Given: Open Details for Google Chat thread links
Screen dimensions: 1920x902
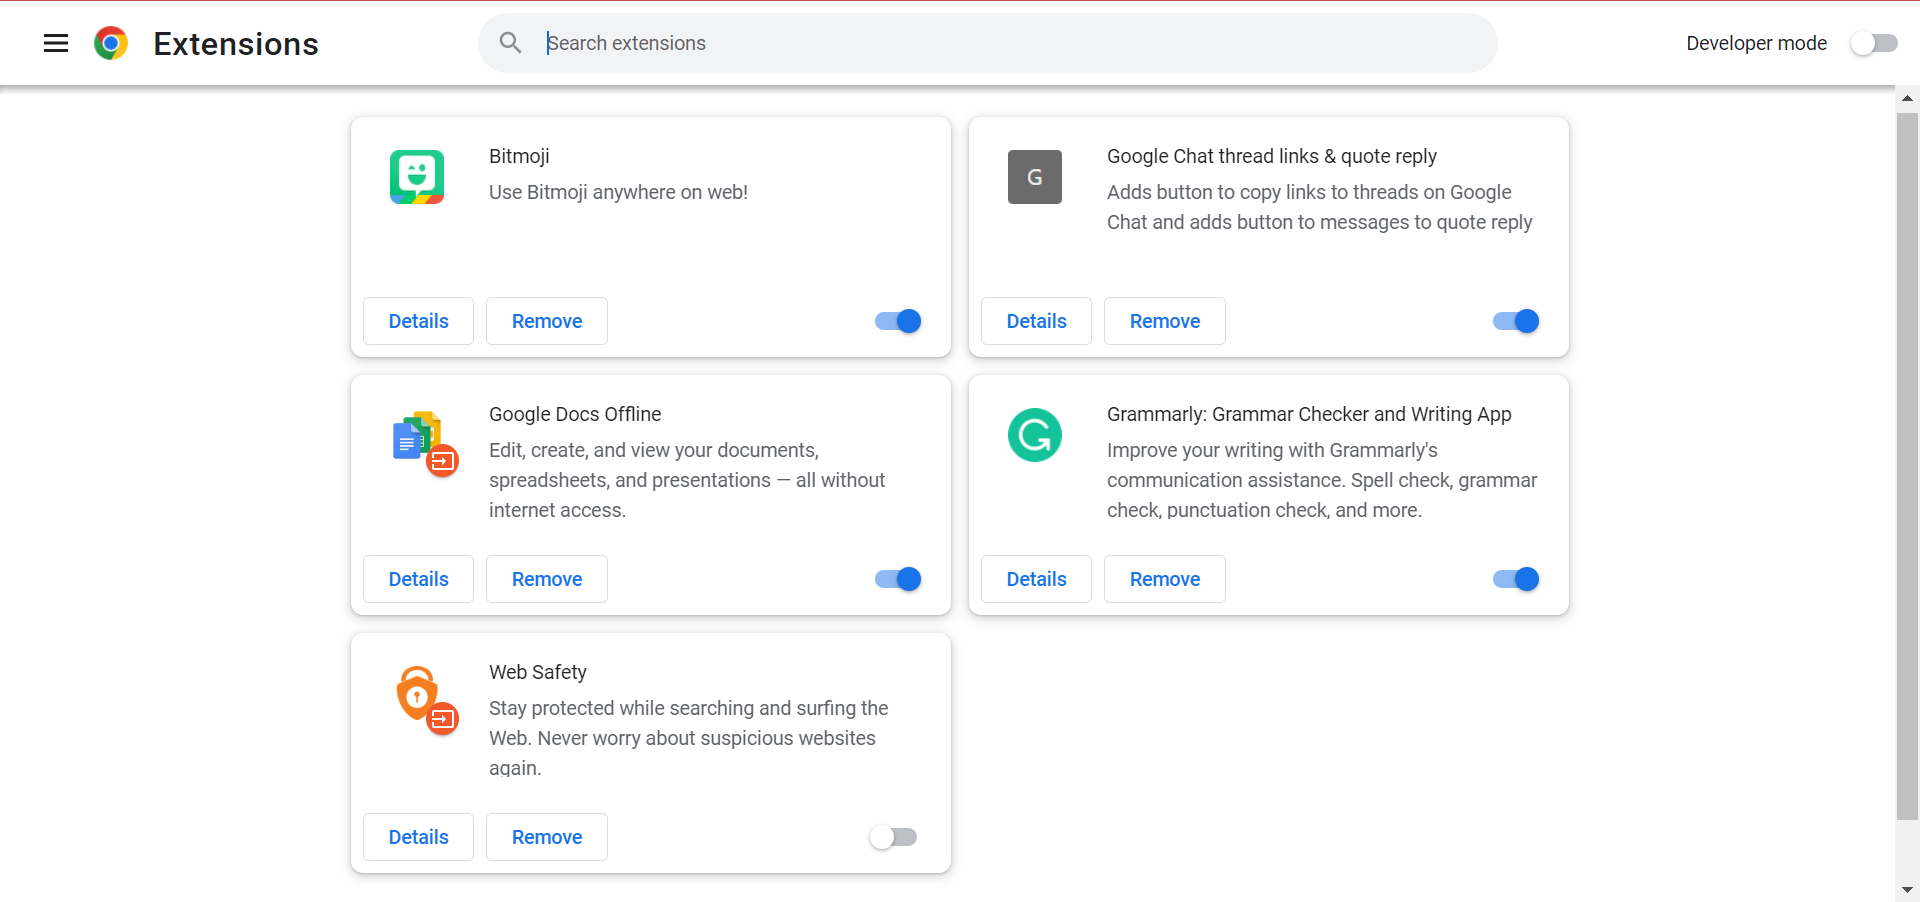Looking at the screenshot, I should pyautogui.click(x=1036, y=321).
